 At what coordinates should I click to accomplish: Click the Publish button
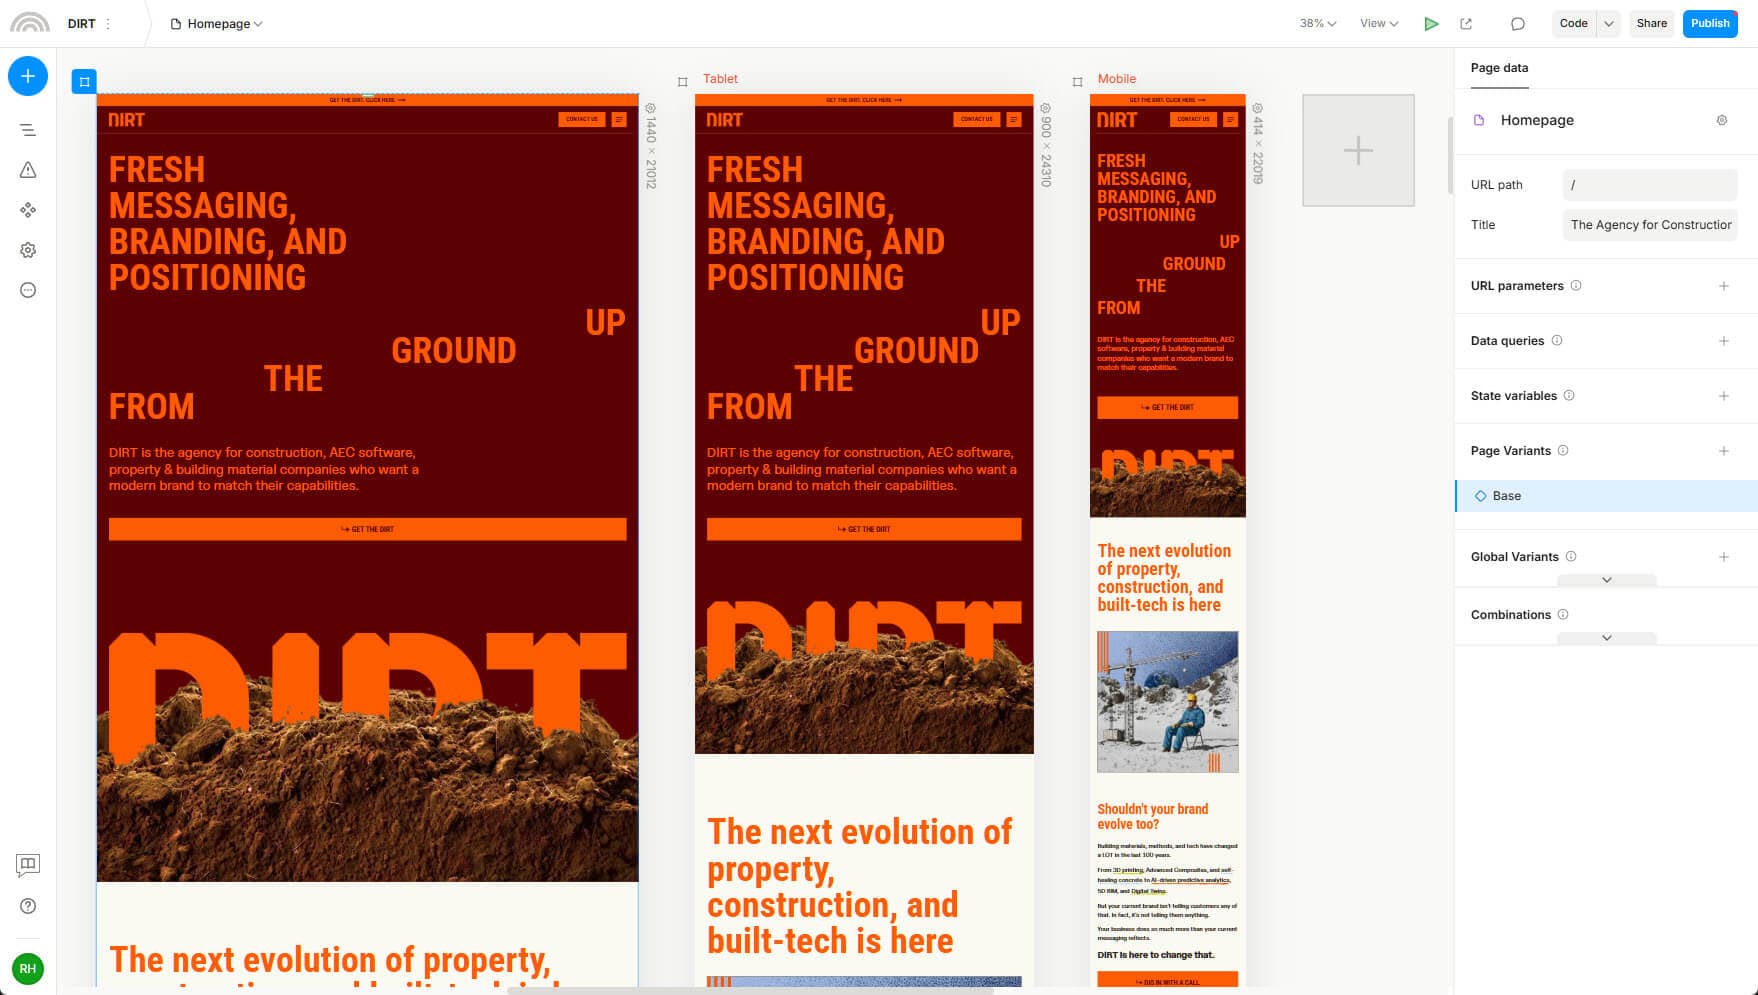[1709, 24]
